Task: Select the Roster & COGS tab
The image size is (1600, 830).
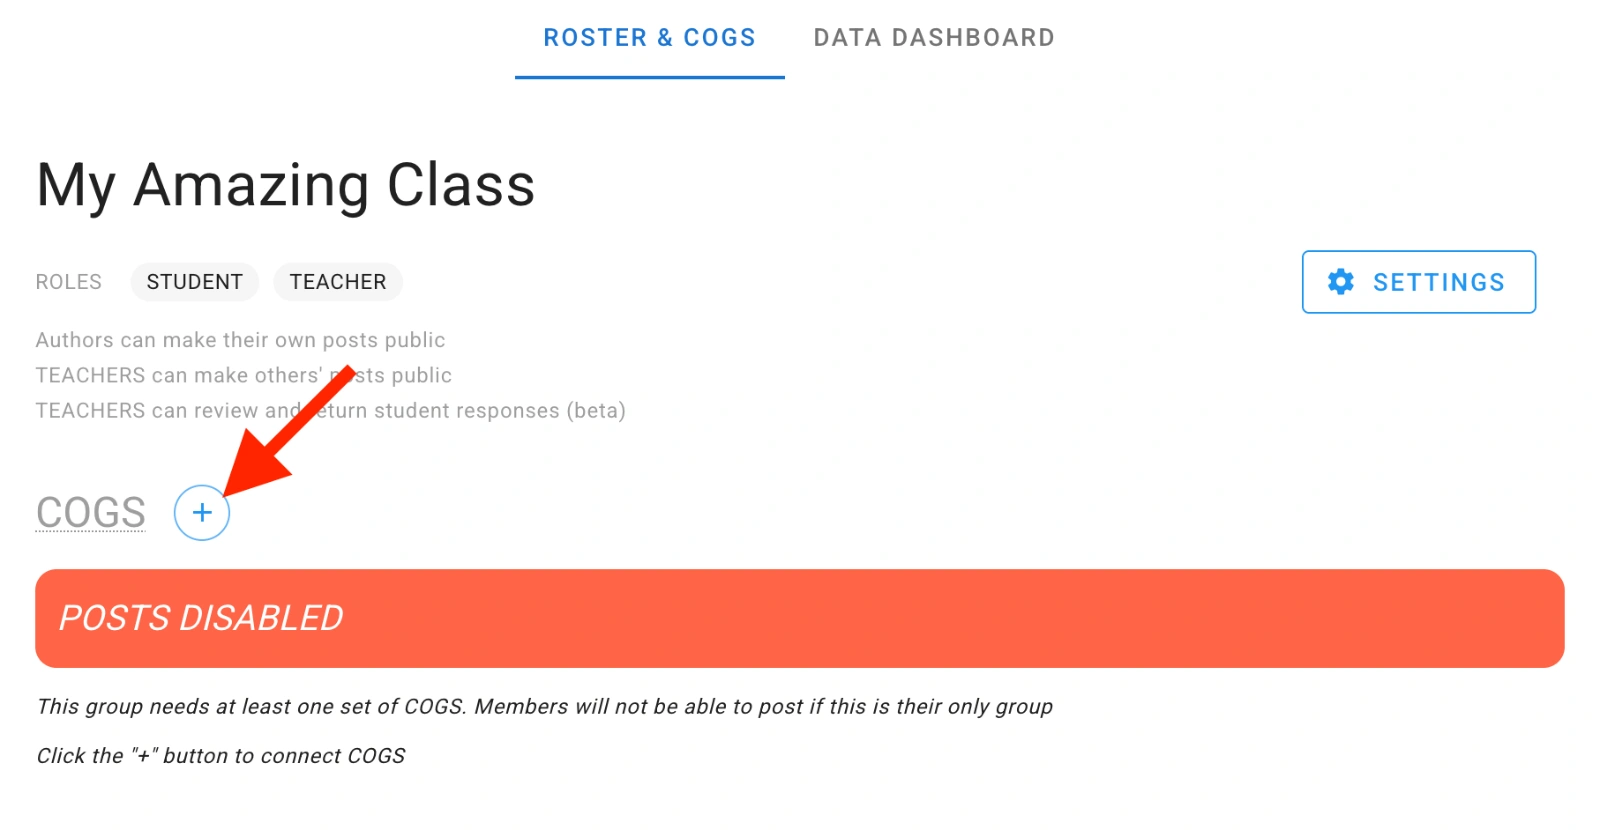Action: coord(649,38)
